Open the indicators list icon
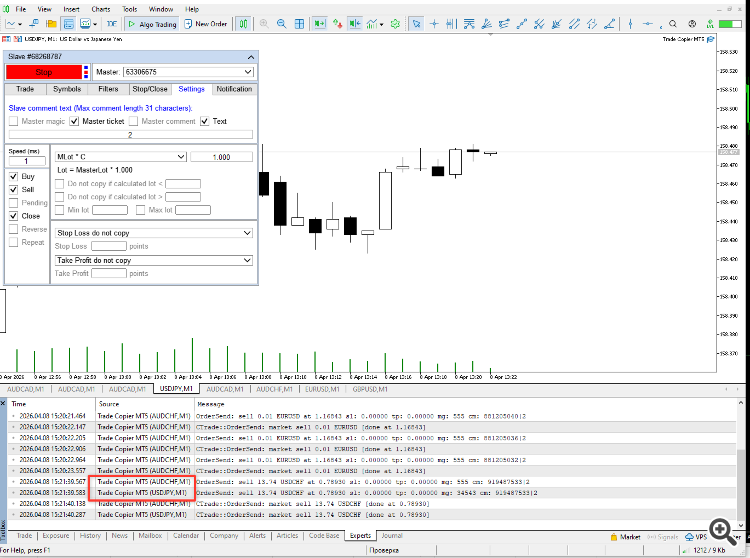The image size is (750, 558). 372,23
